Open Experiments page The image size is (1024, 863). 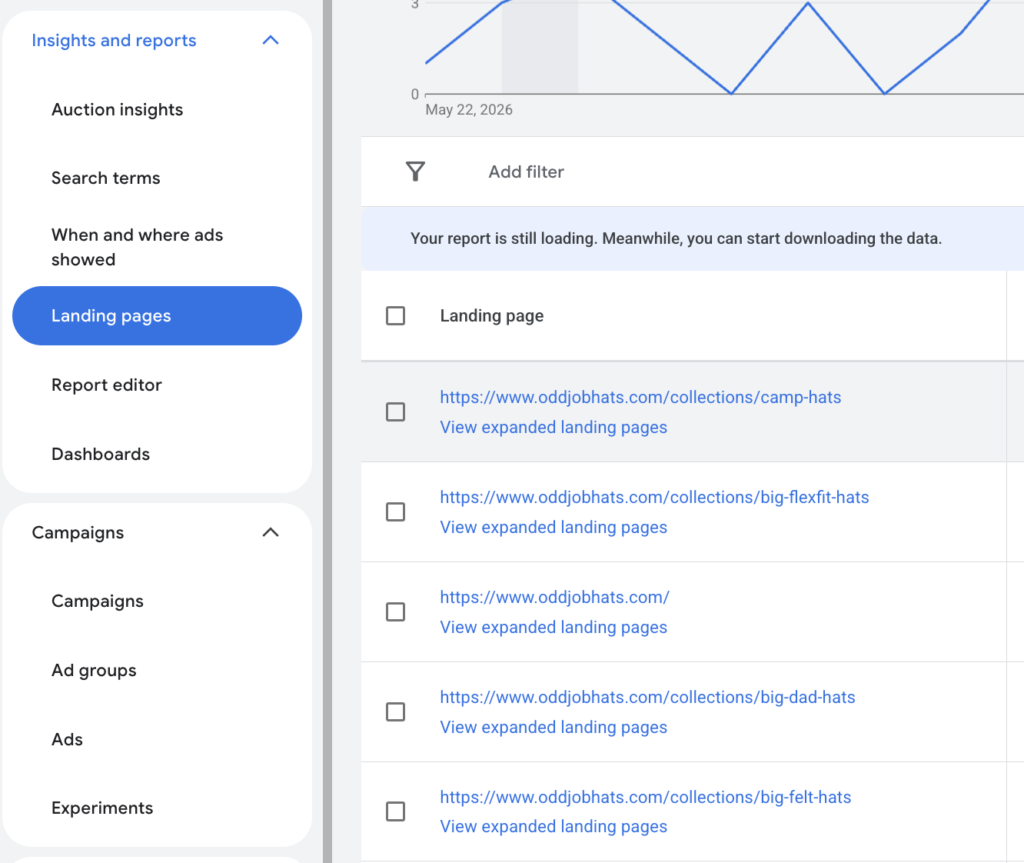pos(103,808)
